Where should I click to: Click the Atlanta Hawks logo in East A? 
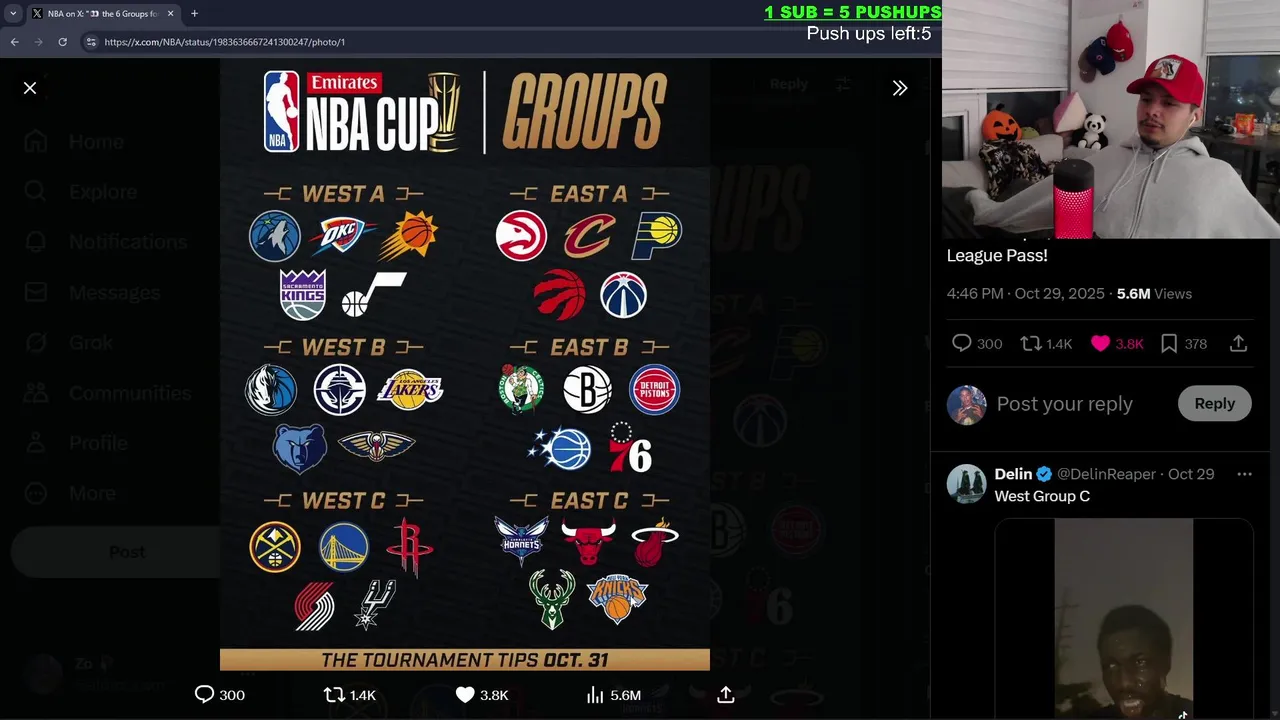[x=522, y=237]
